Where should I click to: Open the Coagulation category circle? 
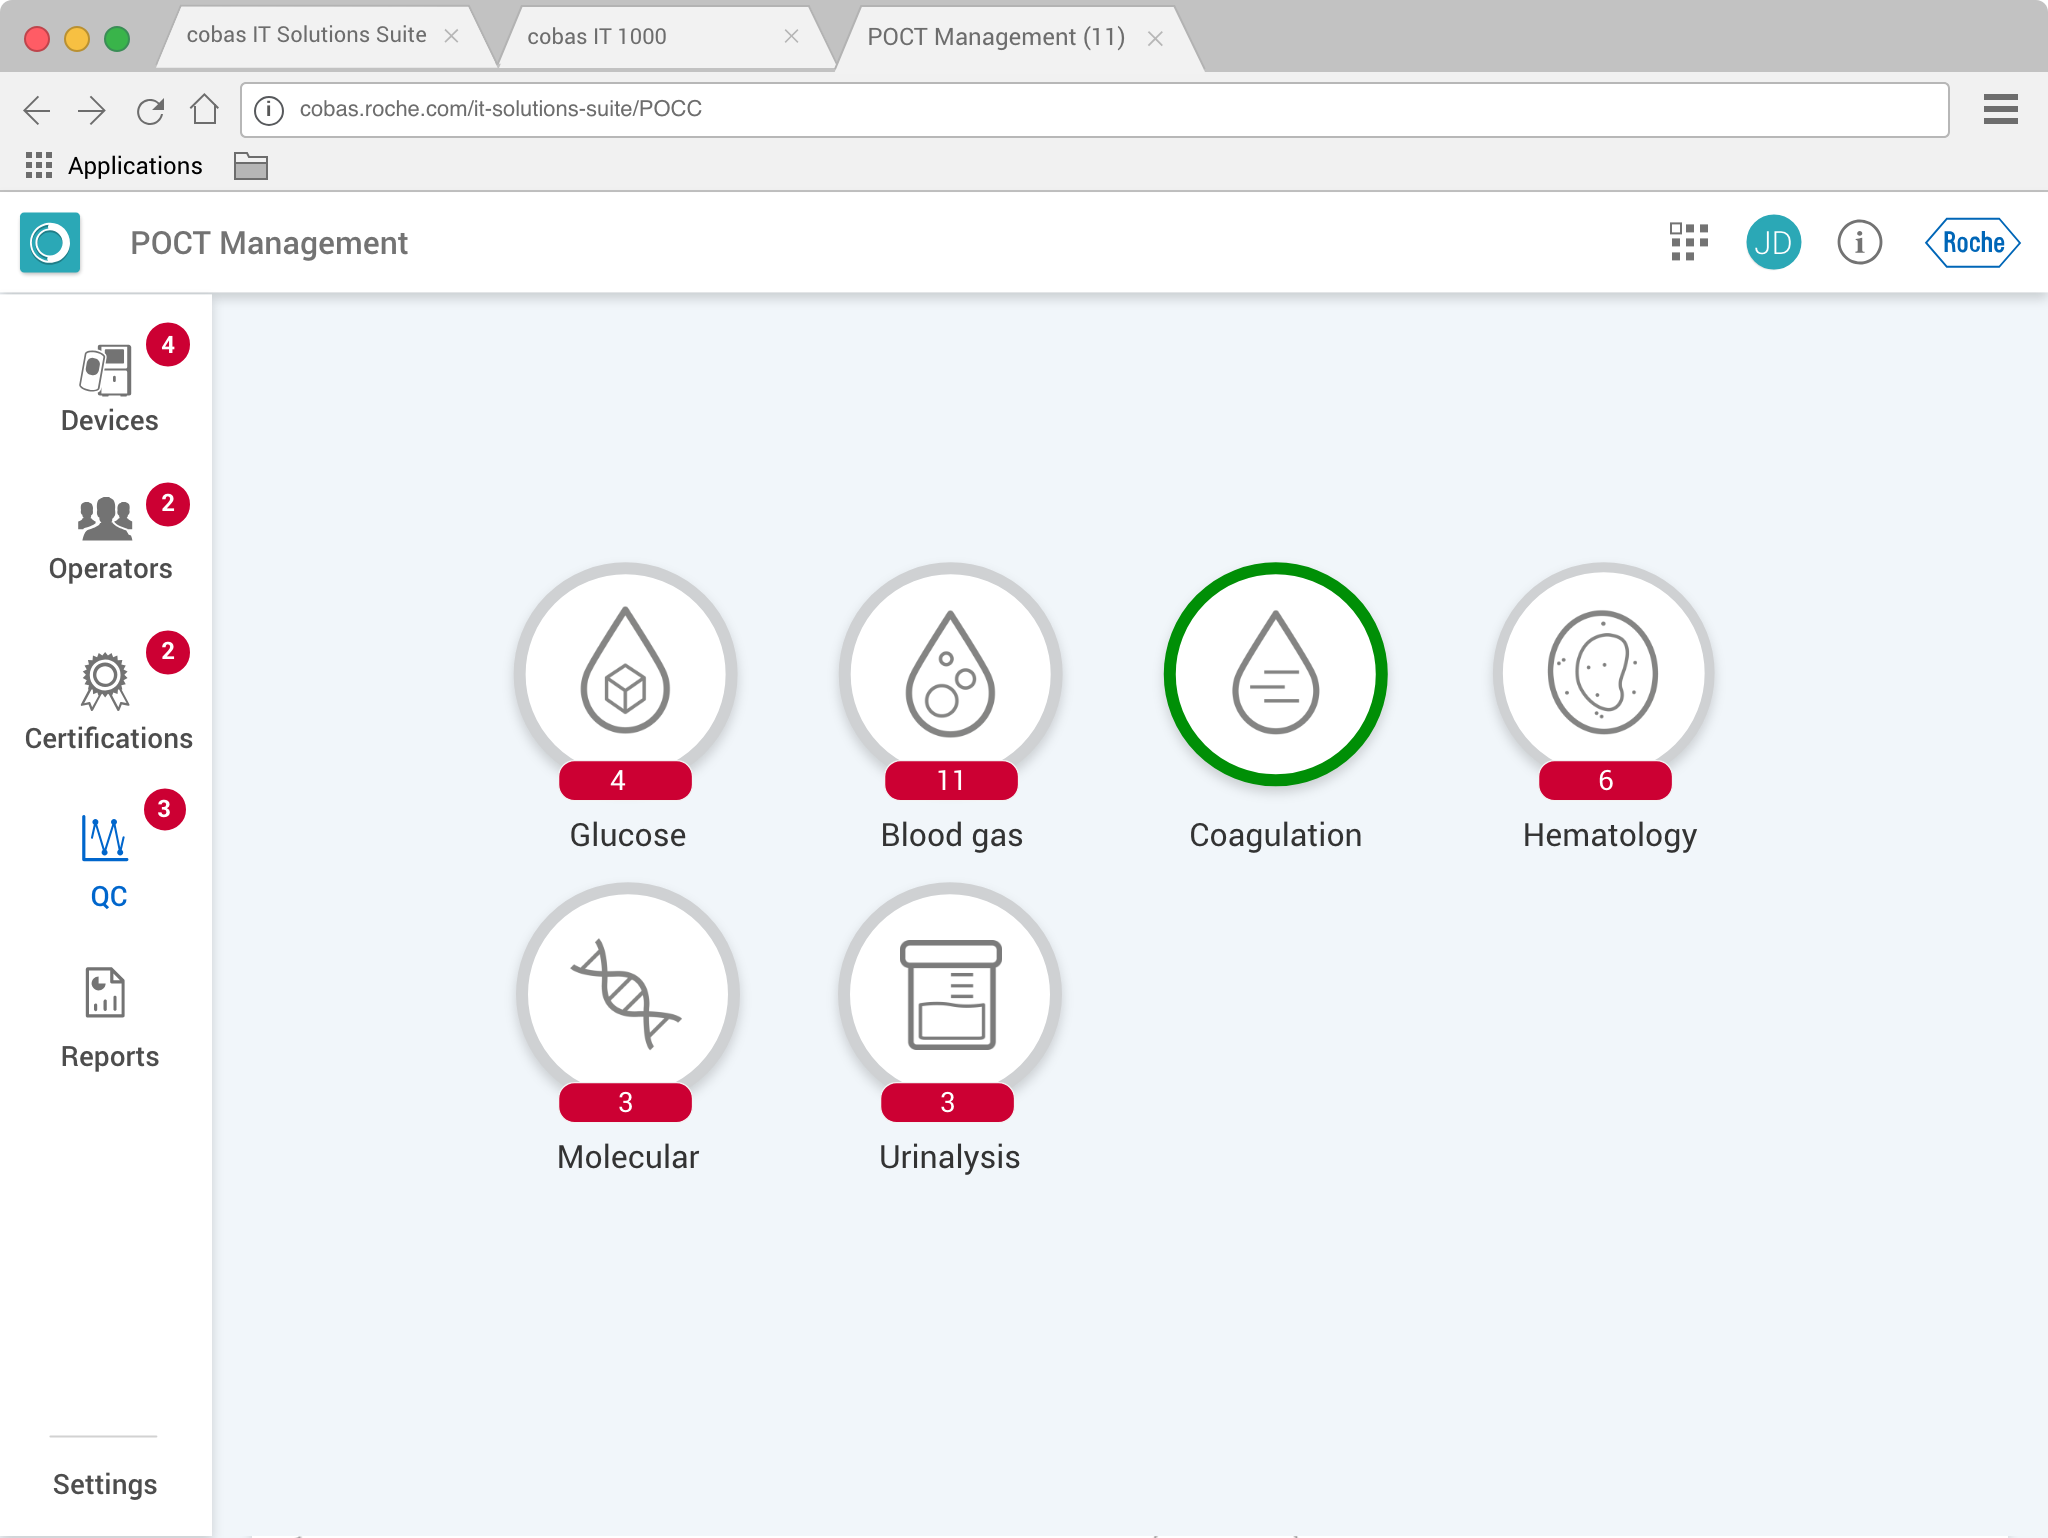[x=1275, y=674]
